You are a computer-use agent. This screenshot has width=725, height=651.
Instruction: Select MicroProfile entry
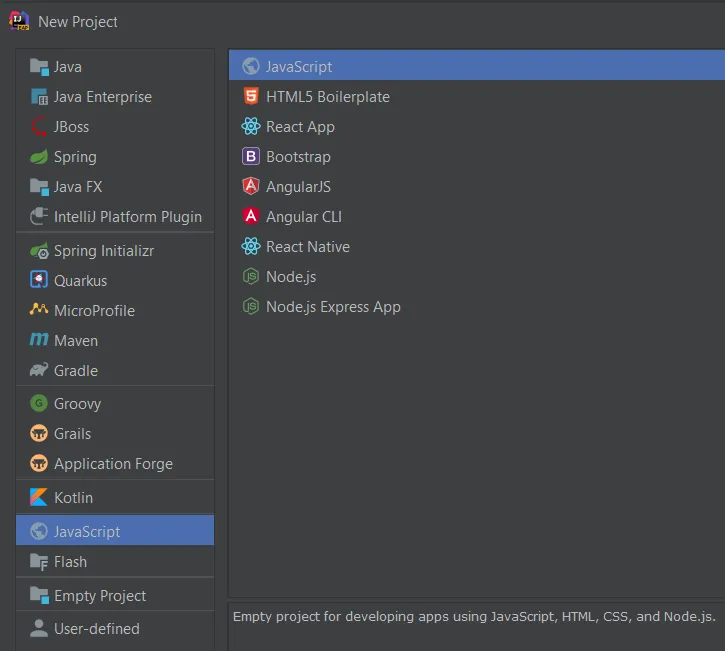point(115,311)
